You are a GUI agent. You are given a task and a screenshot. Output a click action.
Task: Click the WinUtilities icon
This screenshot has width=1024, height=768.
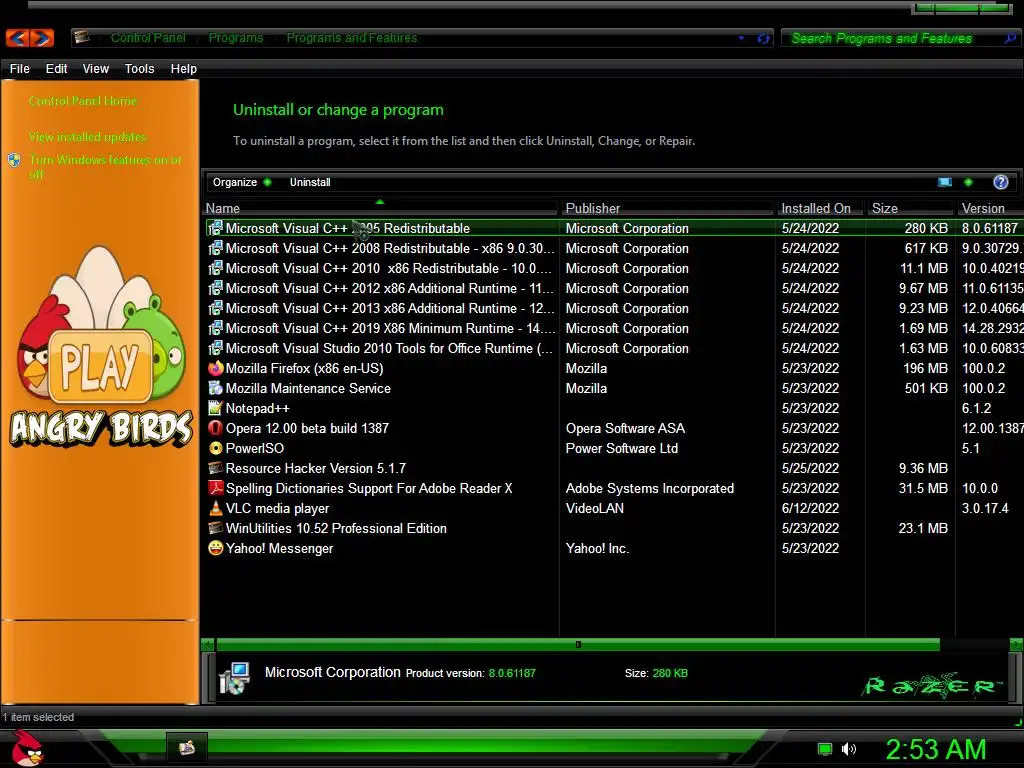tap(216, 528)
